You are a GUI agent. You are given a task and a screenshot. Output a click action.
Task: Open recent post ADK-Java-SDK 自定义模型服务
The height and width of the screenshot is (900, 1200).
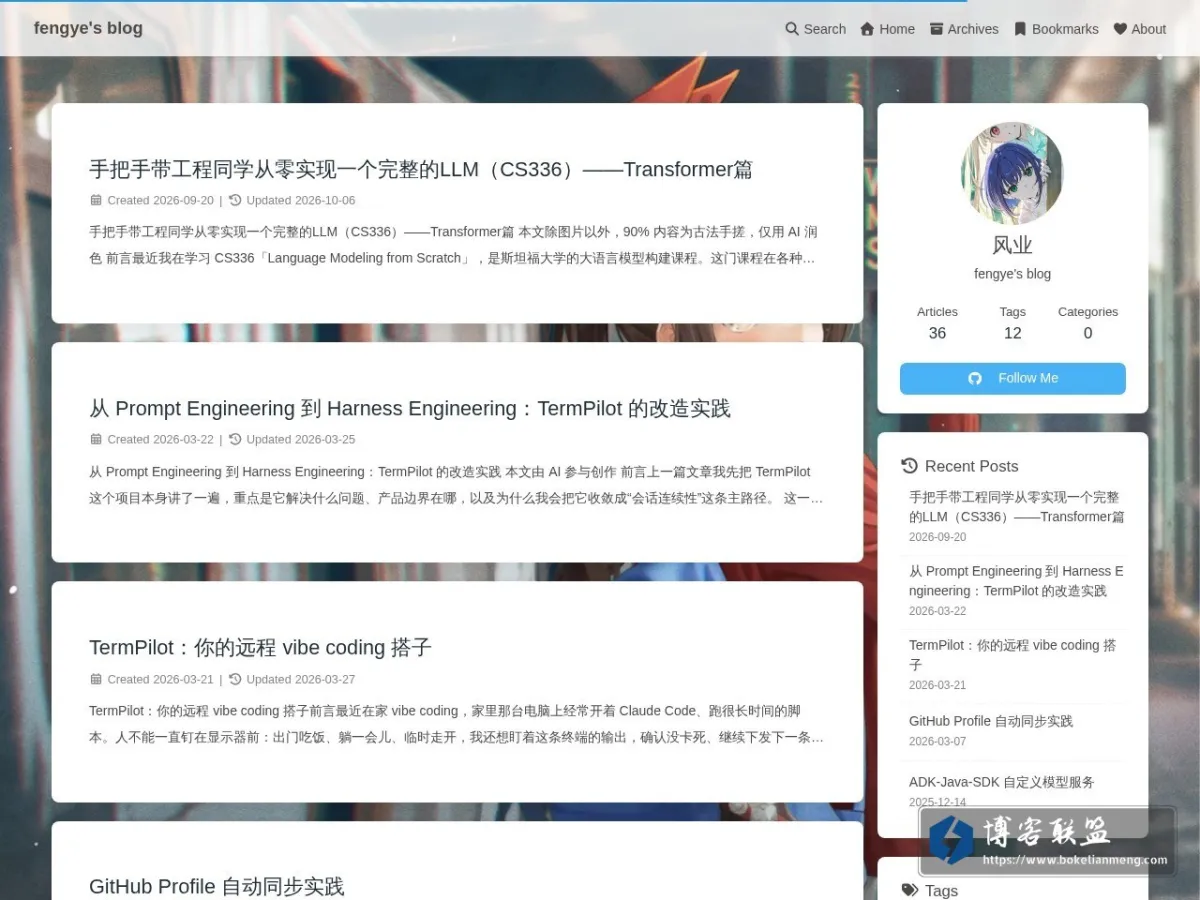[1002, 782]
